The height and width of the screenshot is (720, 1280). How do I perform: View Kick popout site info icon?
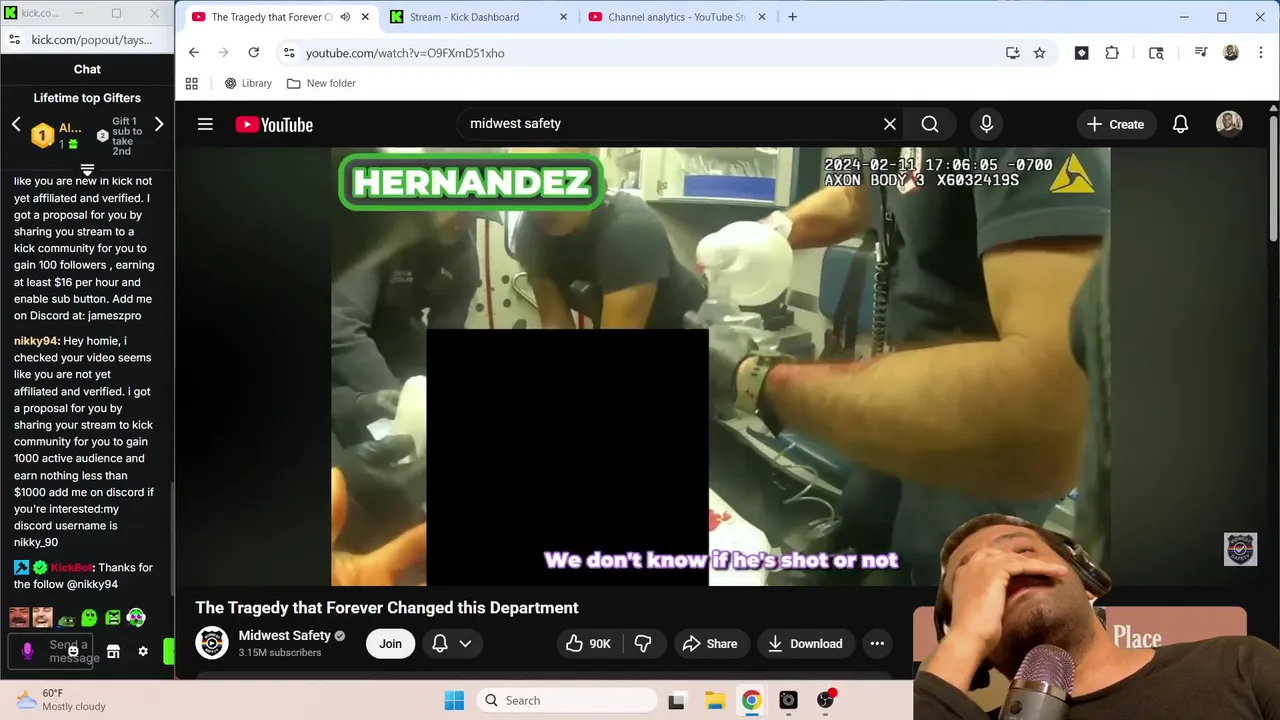(x=14, y=40)
